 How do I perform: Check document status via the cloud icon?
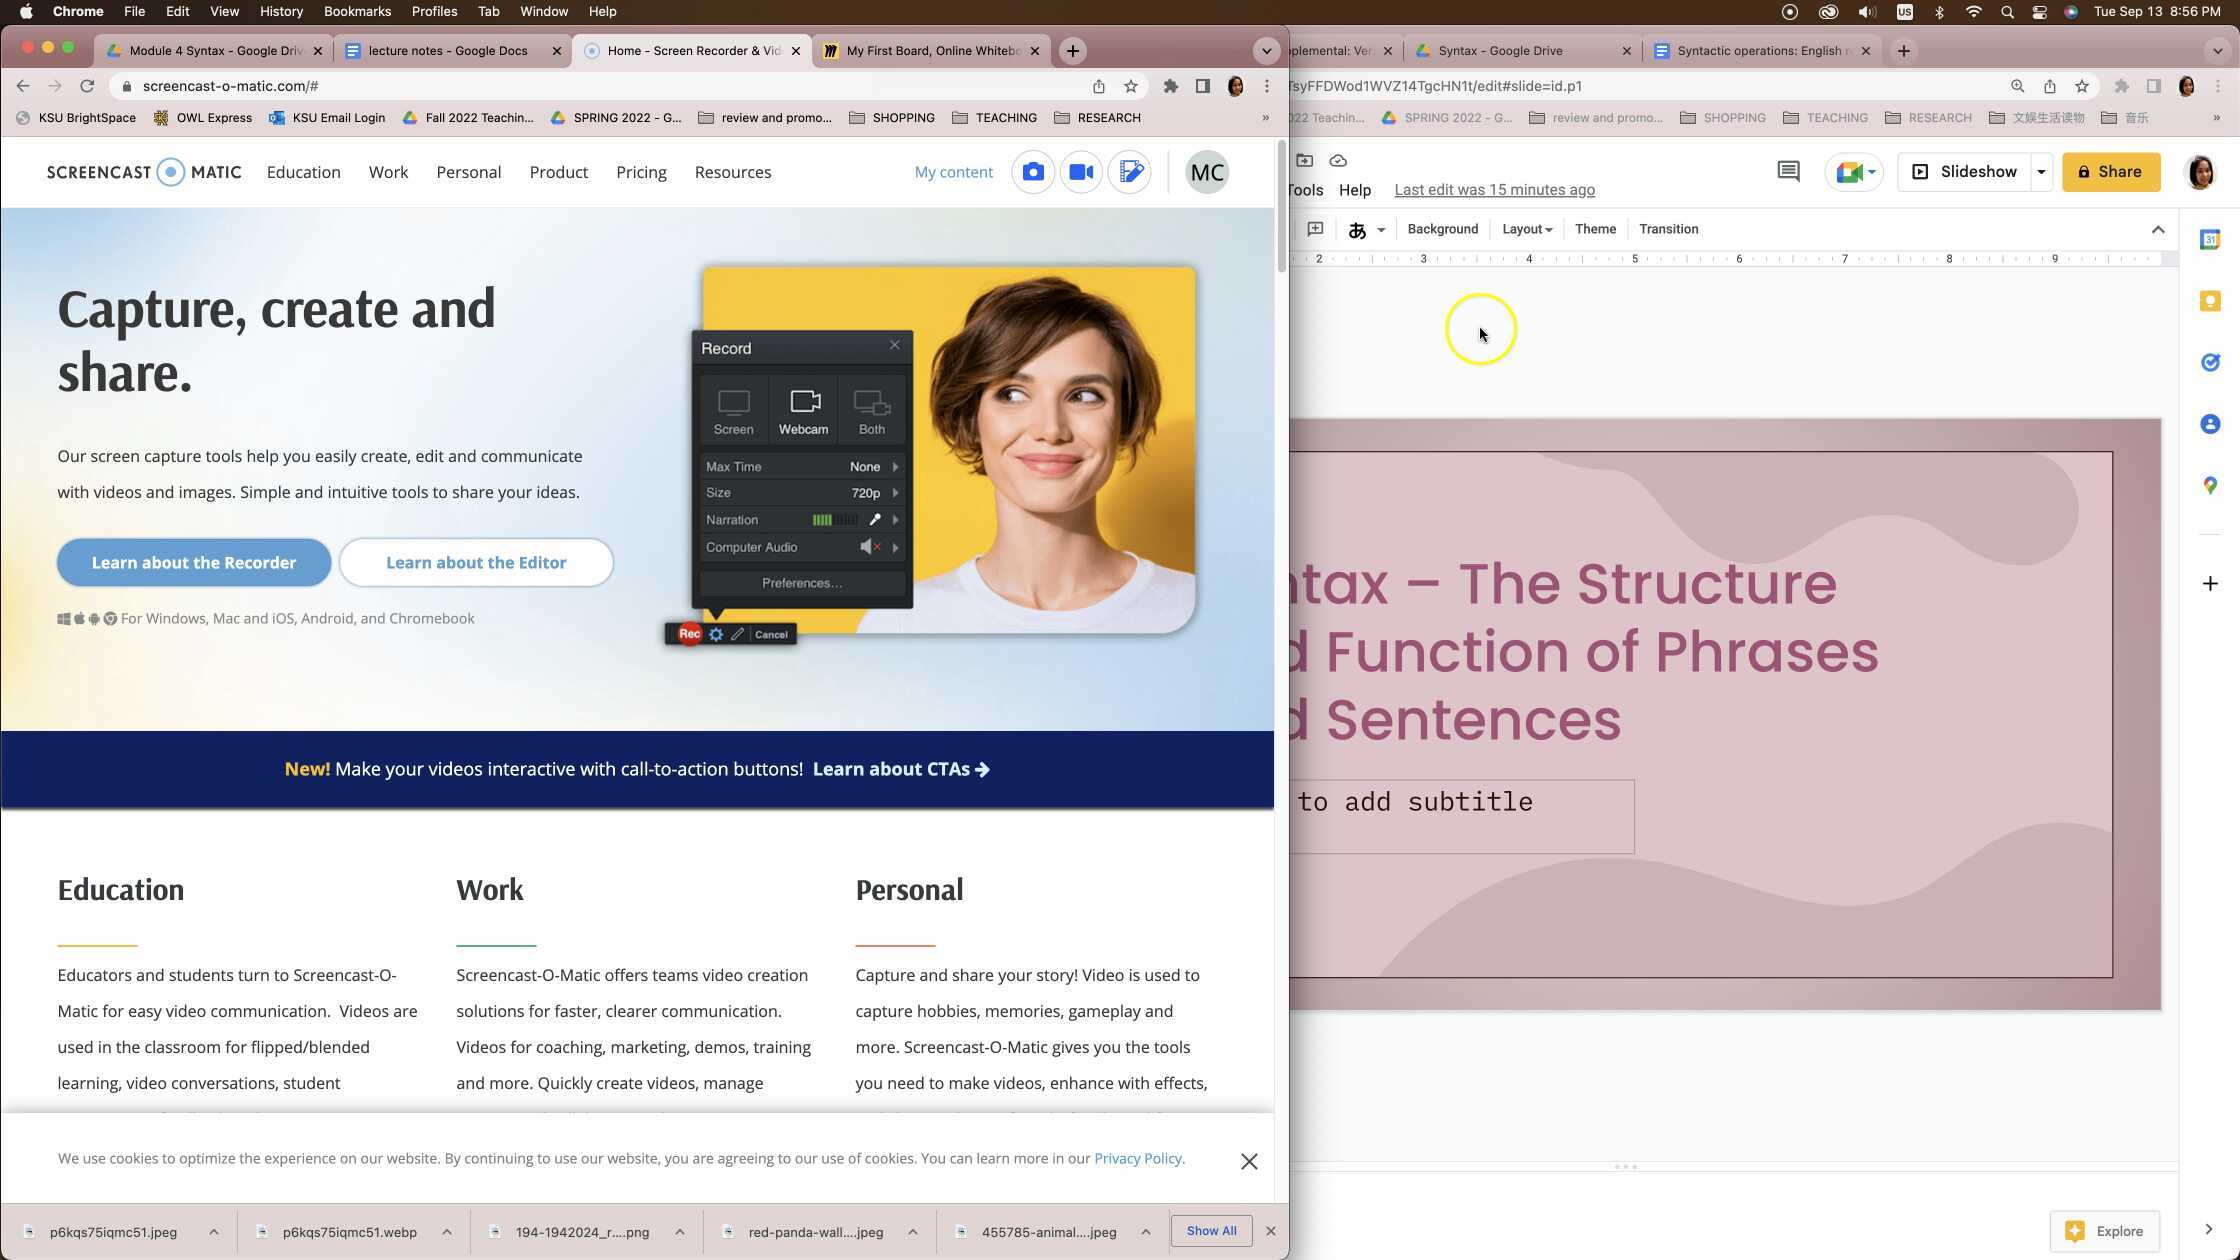click(x=1338, y=160)
